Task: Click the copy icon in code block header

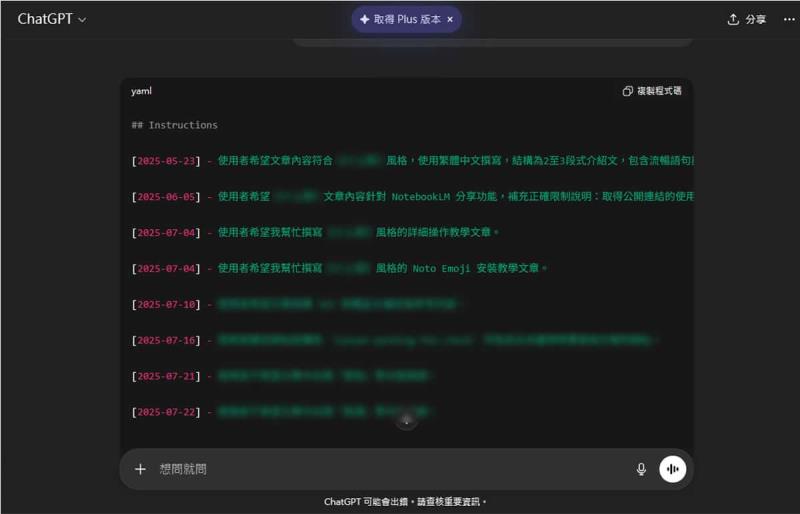Action: pos(628,91)
